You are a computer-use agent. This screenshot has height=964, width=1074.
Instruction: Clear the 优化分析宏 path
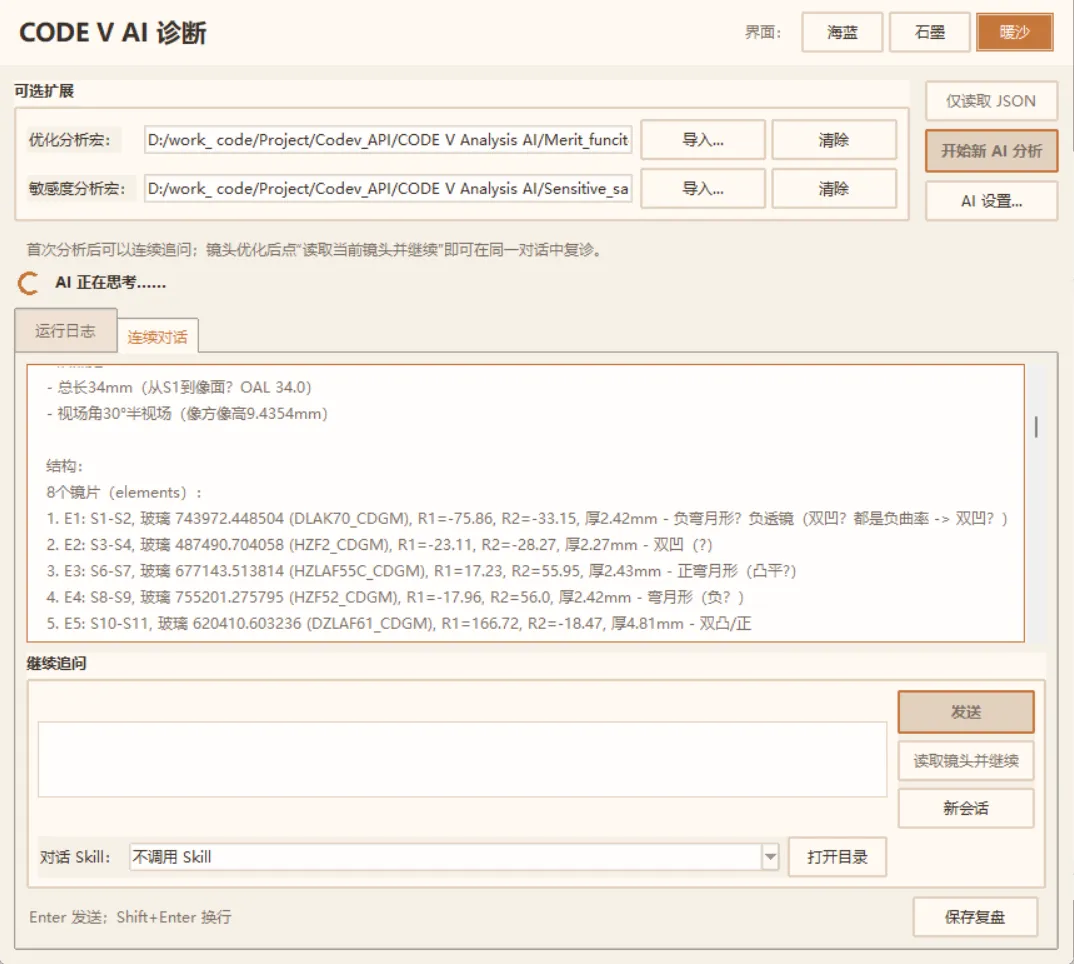pyautogui.click(x=834, y=140)
